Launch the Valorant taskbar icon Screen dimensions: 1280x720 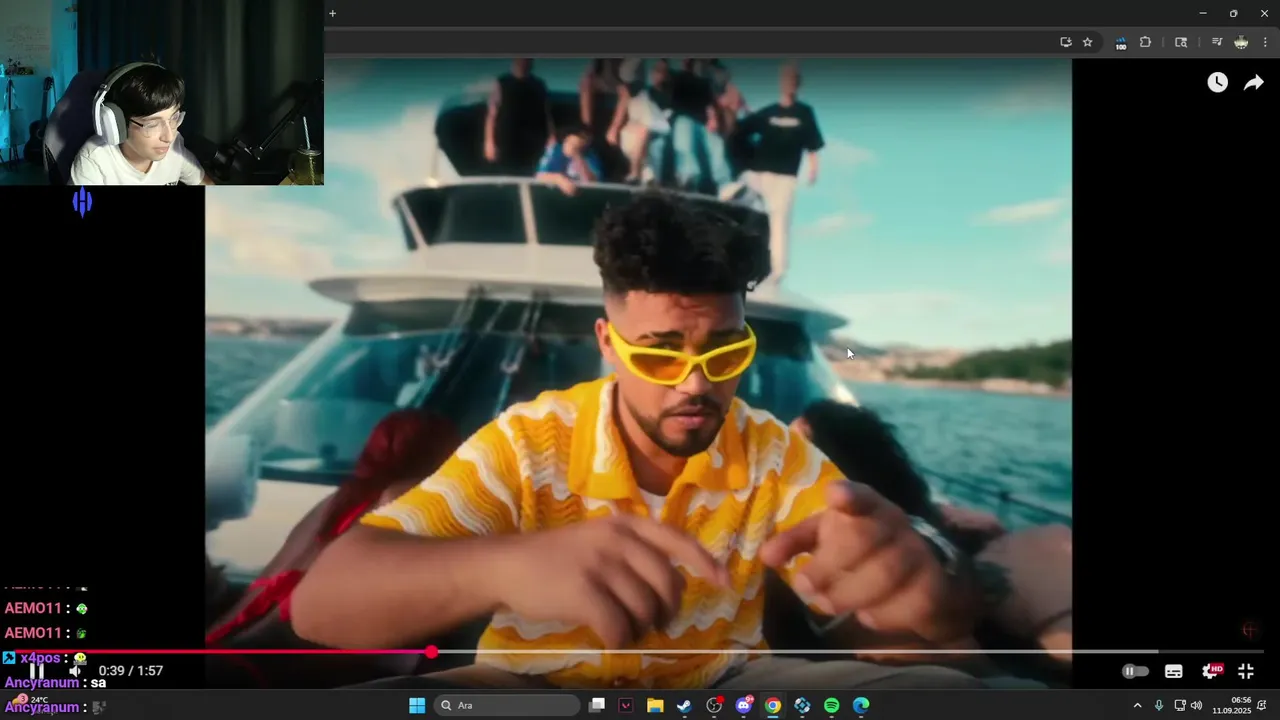tap(626, 705)
